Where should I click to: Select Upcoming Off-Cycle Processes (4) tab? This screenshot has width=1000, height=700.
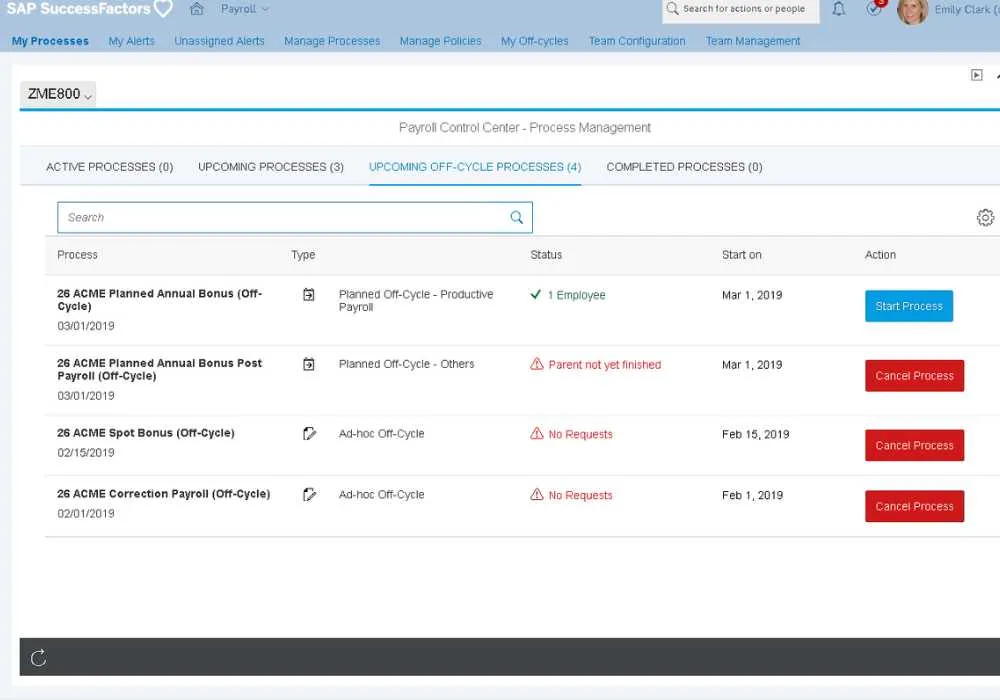475,167
